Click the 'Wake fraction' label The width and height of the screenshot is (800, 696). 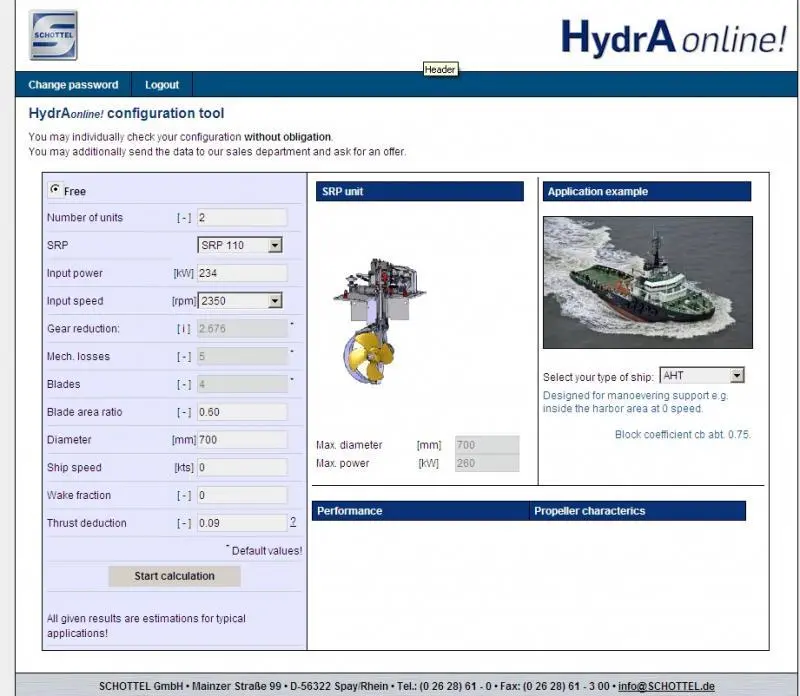click(x=79, y=495)
